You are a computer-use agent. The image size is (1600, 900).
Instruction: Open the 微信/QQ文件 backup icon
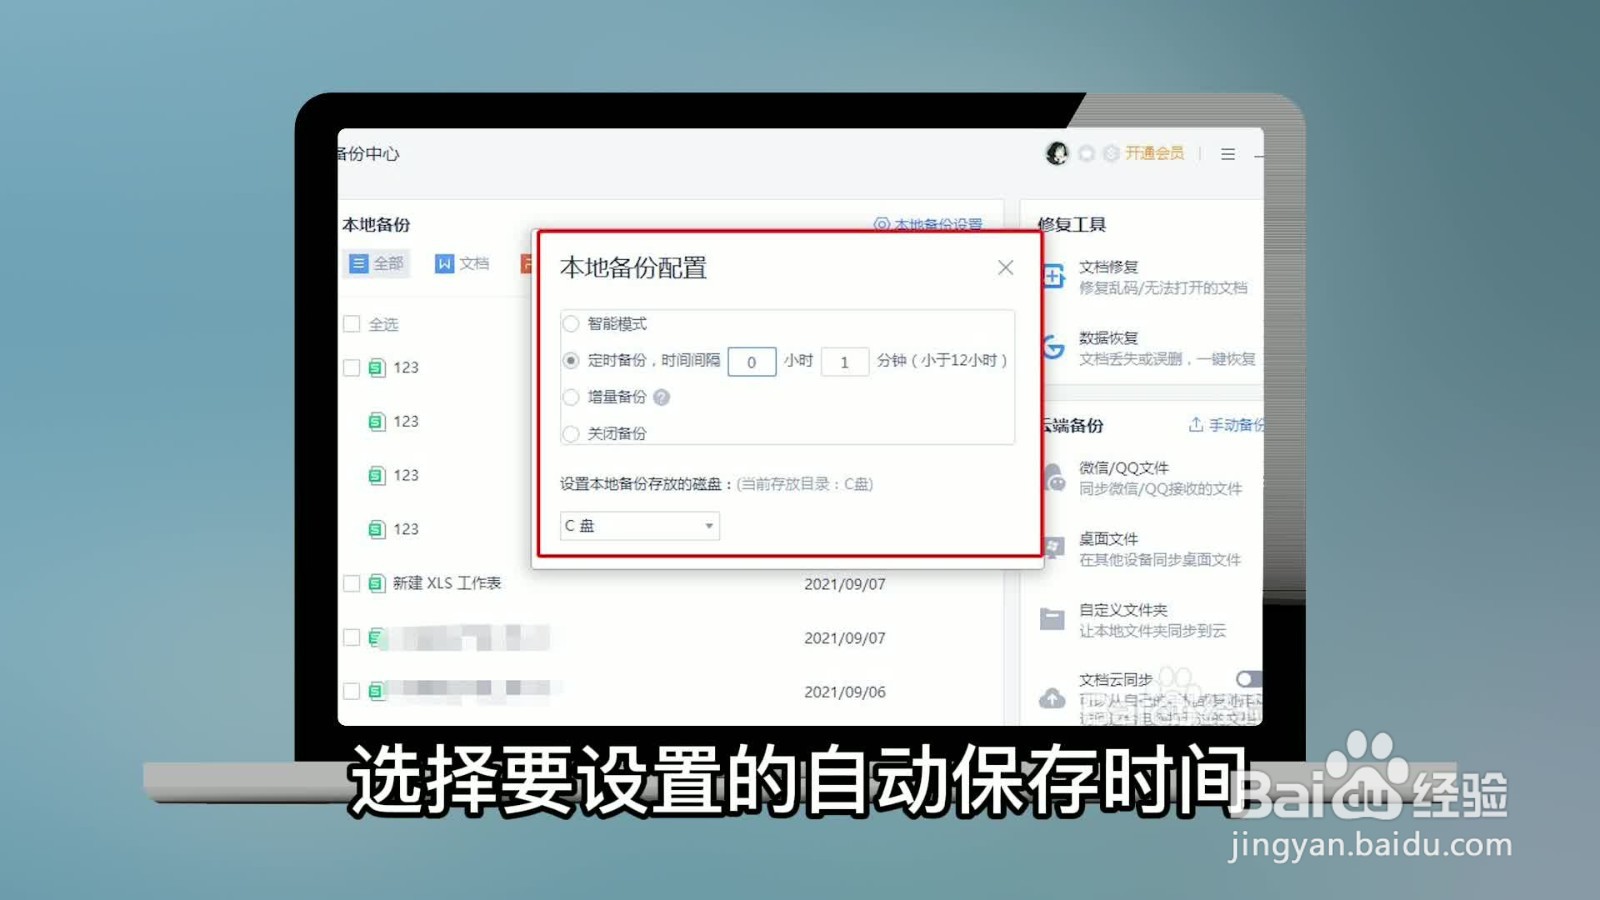coord(1054,478)
